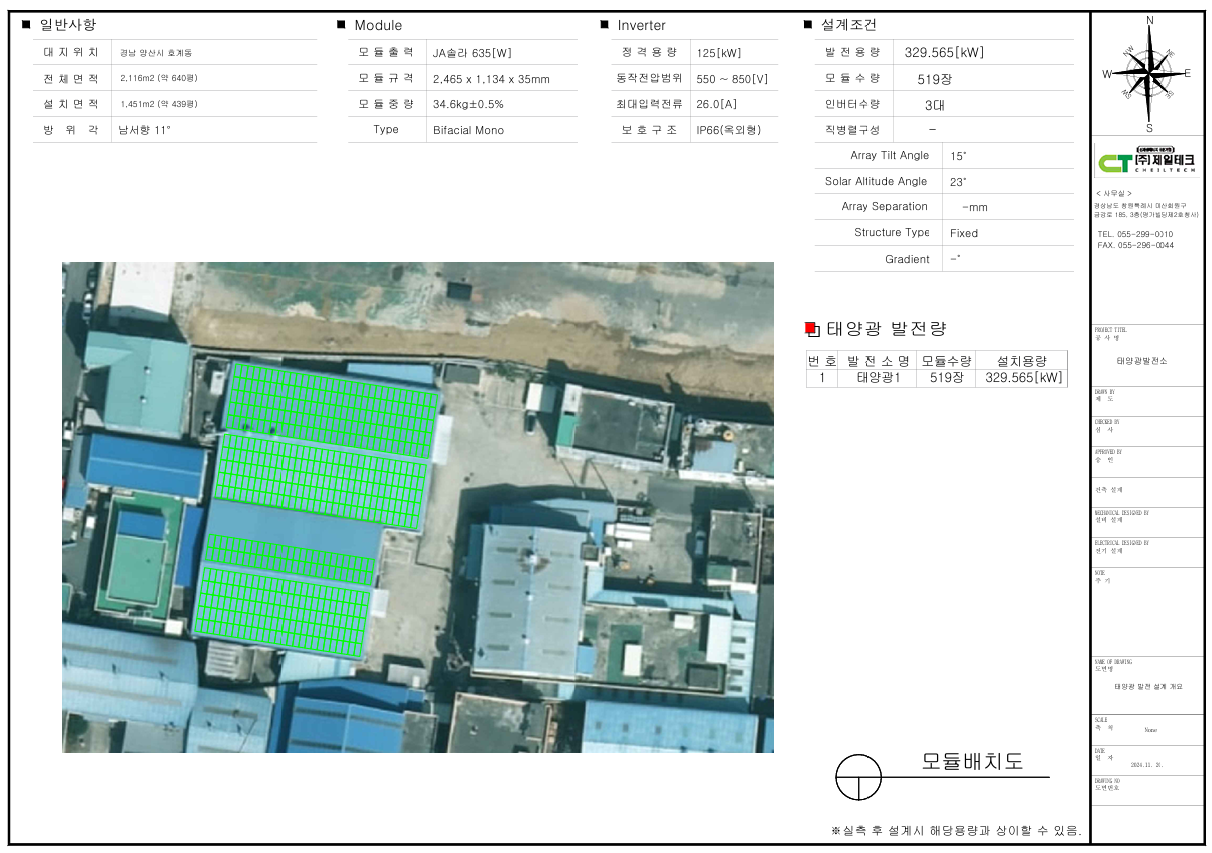Viewport: 1212px width, 853px height.
Task: Select the 태양광발전소 project title field
Action: coord(1142,360)
